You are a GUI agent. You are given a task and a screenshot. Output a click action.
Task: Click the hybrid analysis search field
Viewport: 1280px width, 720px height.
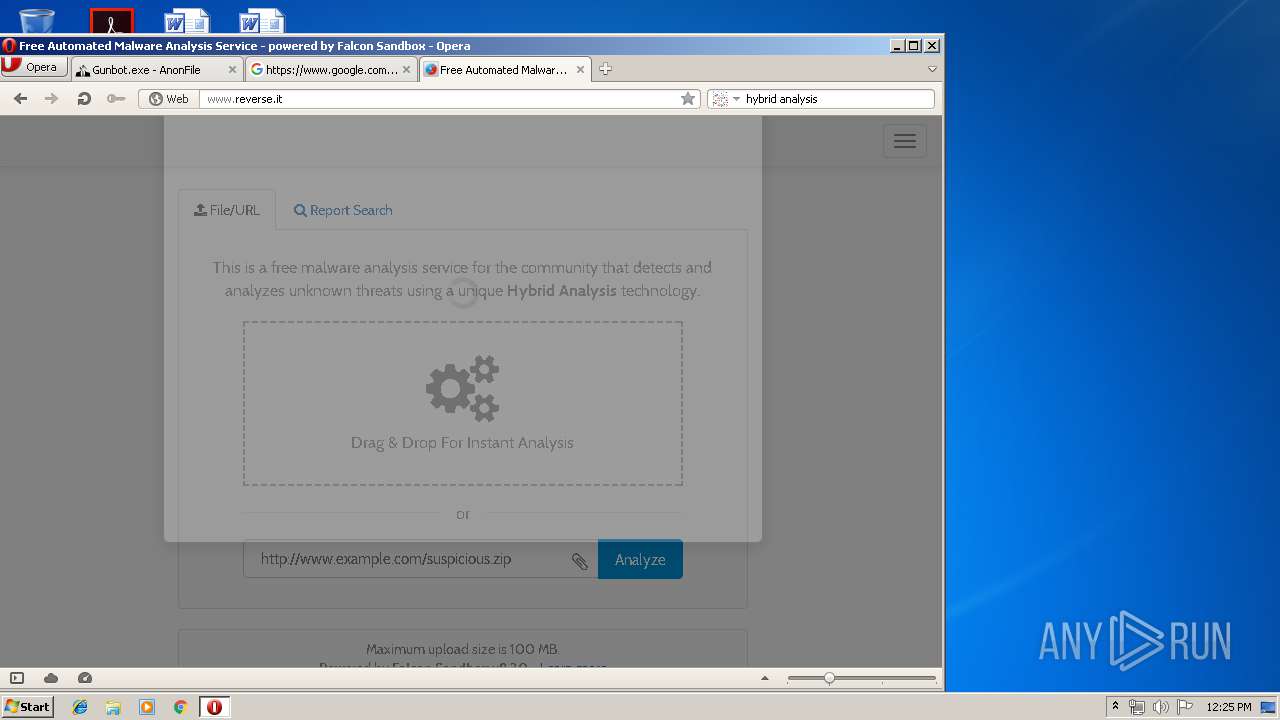click(x=838, y=99)
